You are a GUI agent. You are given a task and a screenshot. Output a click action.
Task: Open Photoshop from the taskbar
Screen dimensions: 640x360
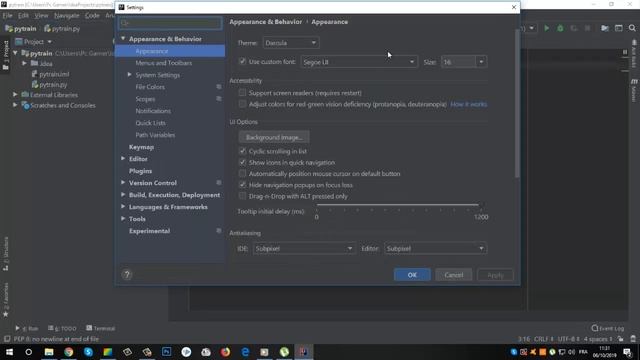tap(167, 352)
